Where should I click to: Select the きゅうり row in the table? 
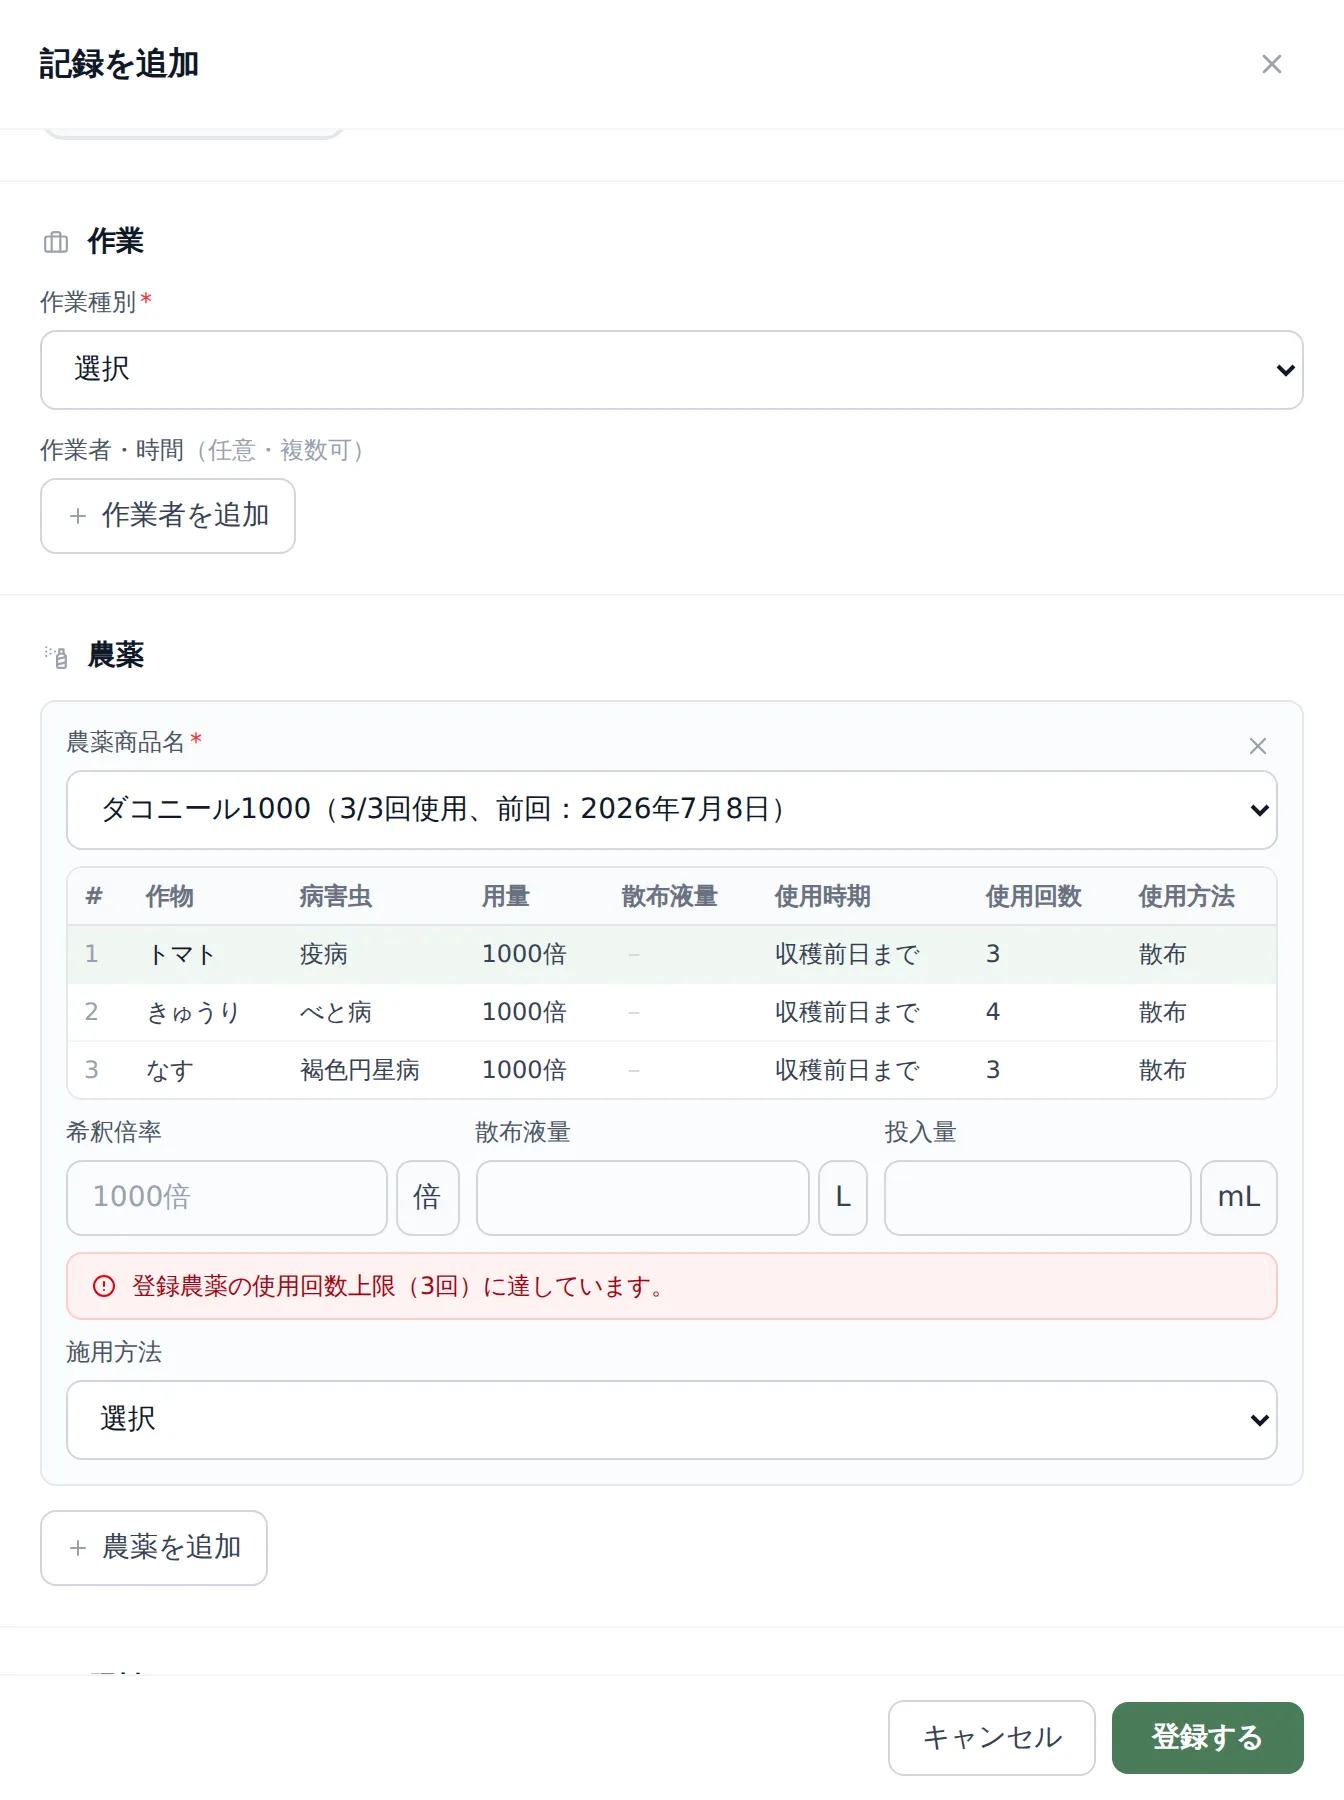pos(672,1013)
